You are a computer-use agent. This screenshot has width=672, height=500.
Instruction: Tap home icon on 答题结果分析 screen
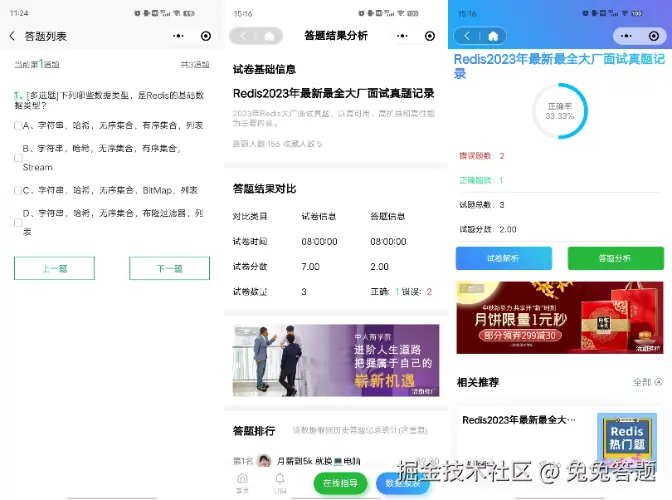tap(269, 36)
